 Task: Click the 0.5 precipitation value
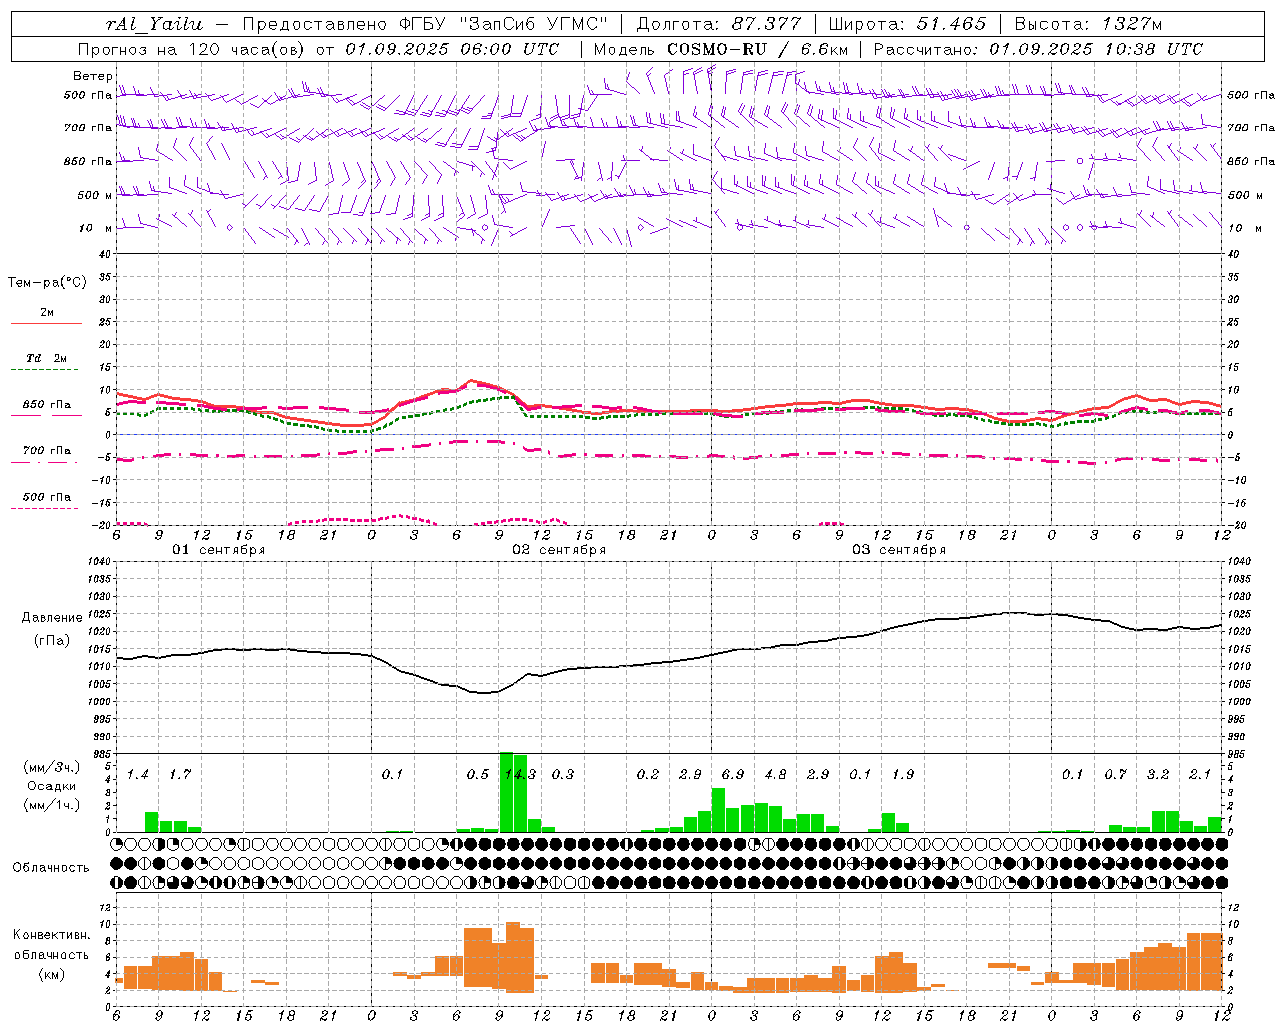(x=478, y=775)
